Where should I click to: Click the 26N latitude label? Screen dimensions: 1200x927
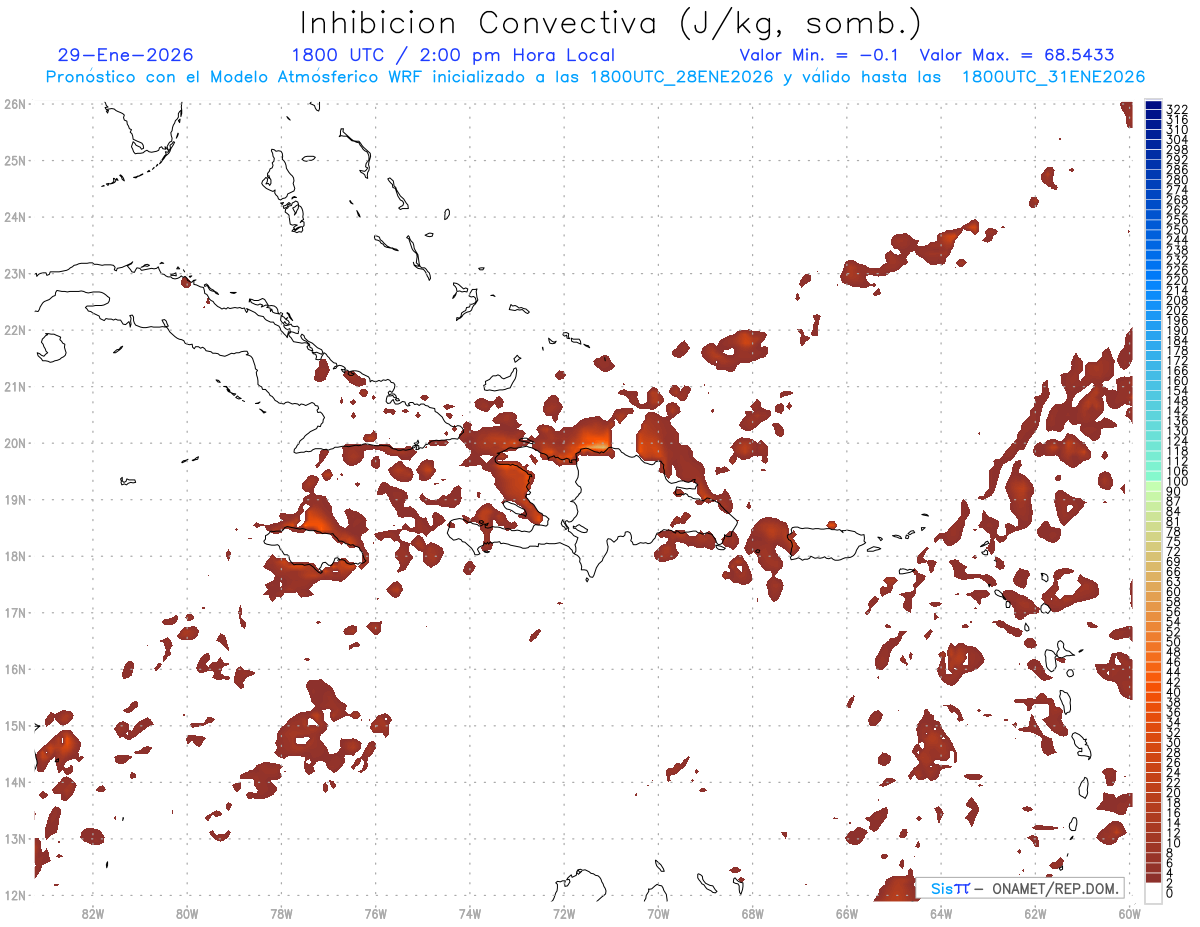click(x=14, y=104)
